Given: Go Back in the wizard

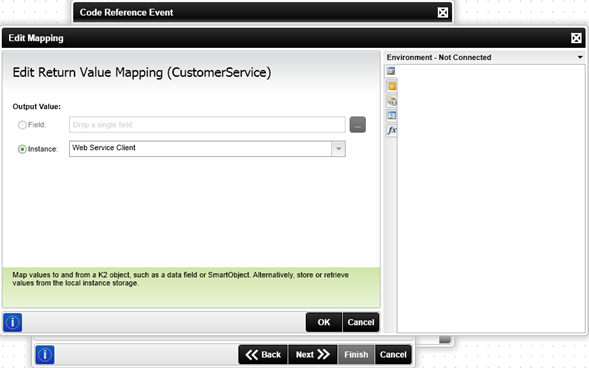Looking at the screenshot, I should pos(263,354).
